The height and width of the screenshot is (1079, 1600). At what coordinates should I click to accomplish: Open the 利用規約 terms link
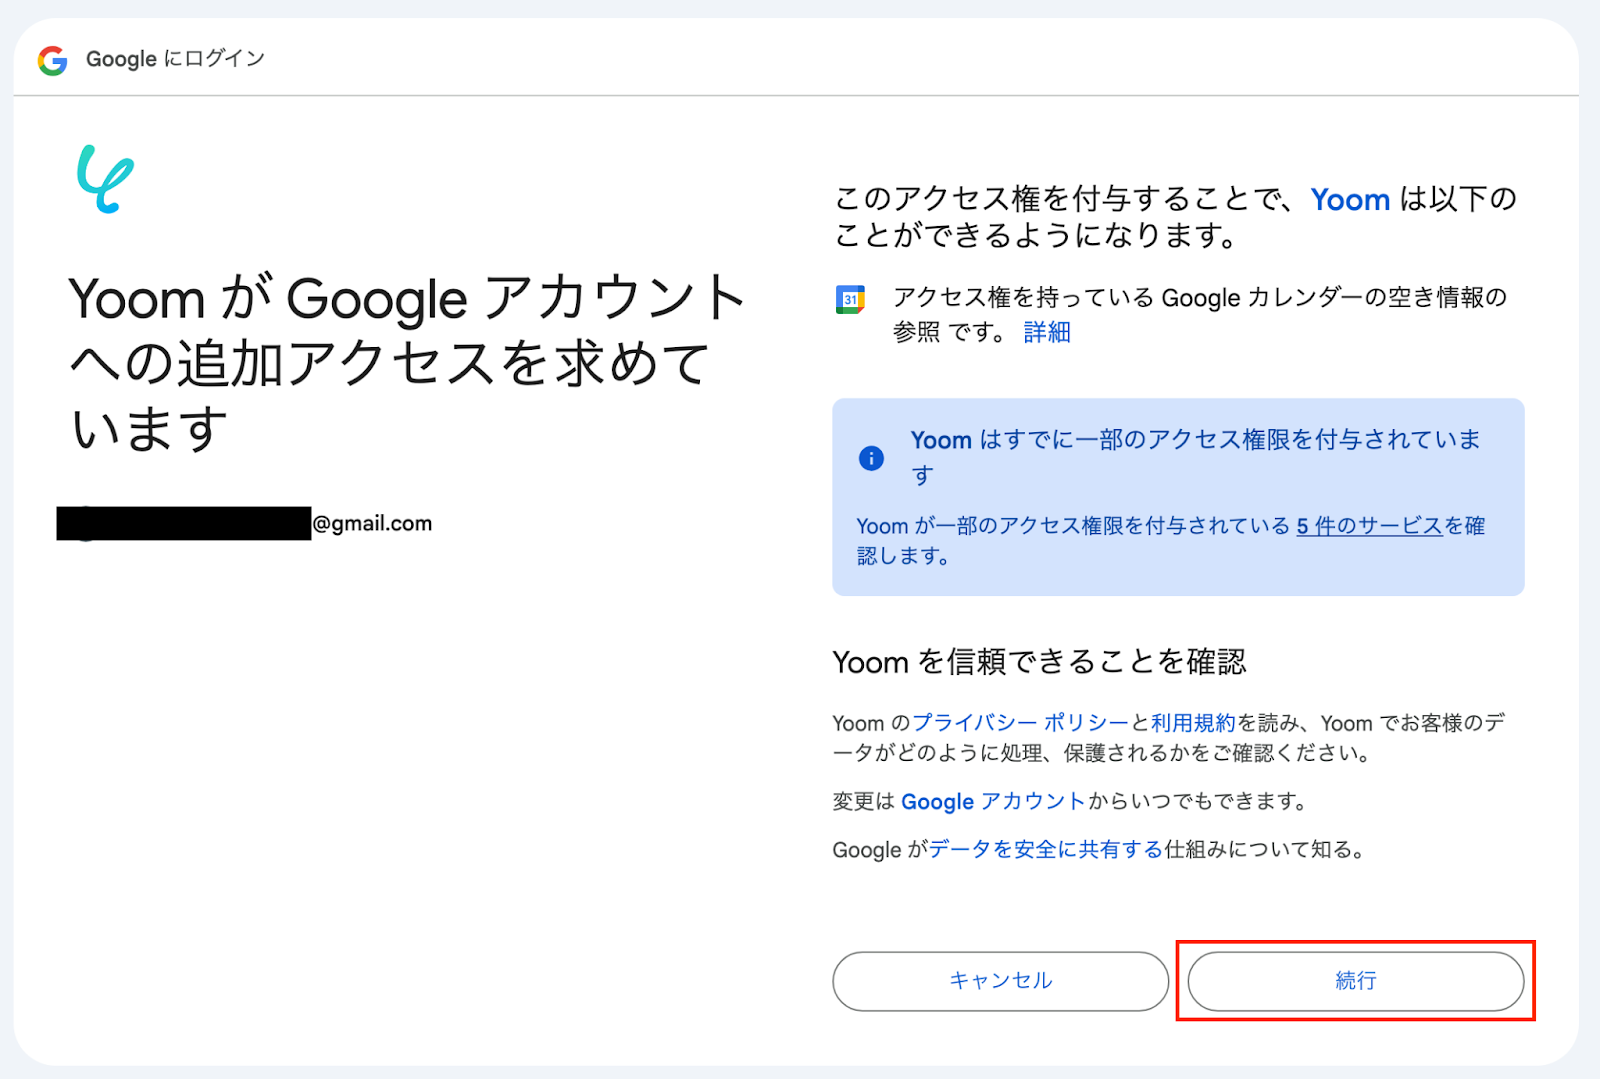click(x=1194, y=723)
